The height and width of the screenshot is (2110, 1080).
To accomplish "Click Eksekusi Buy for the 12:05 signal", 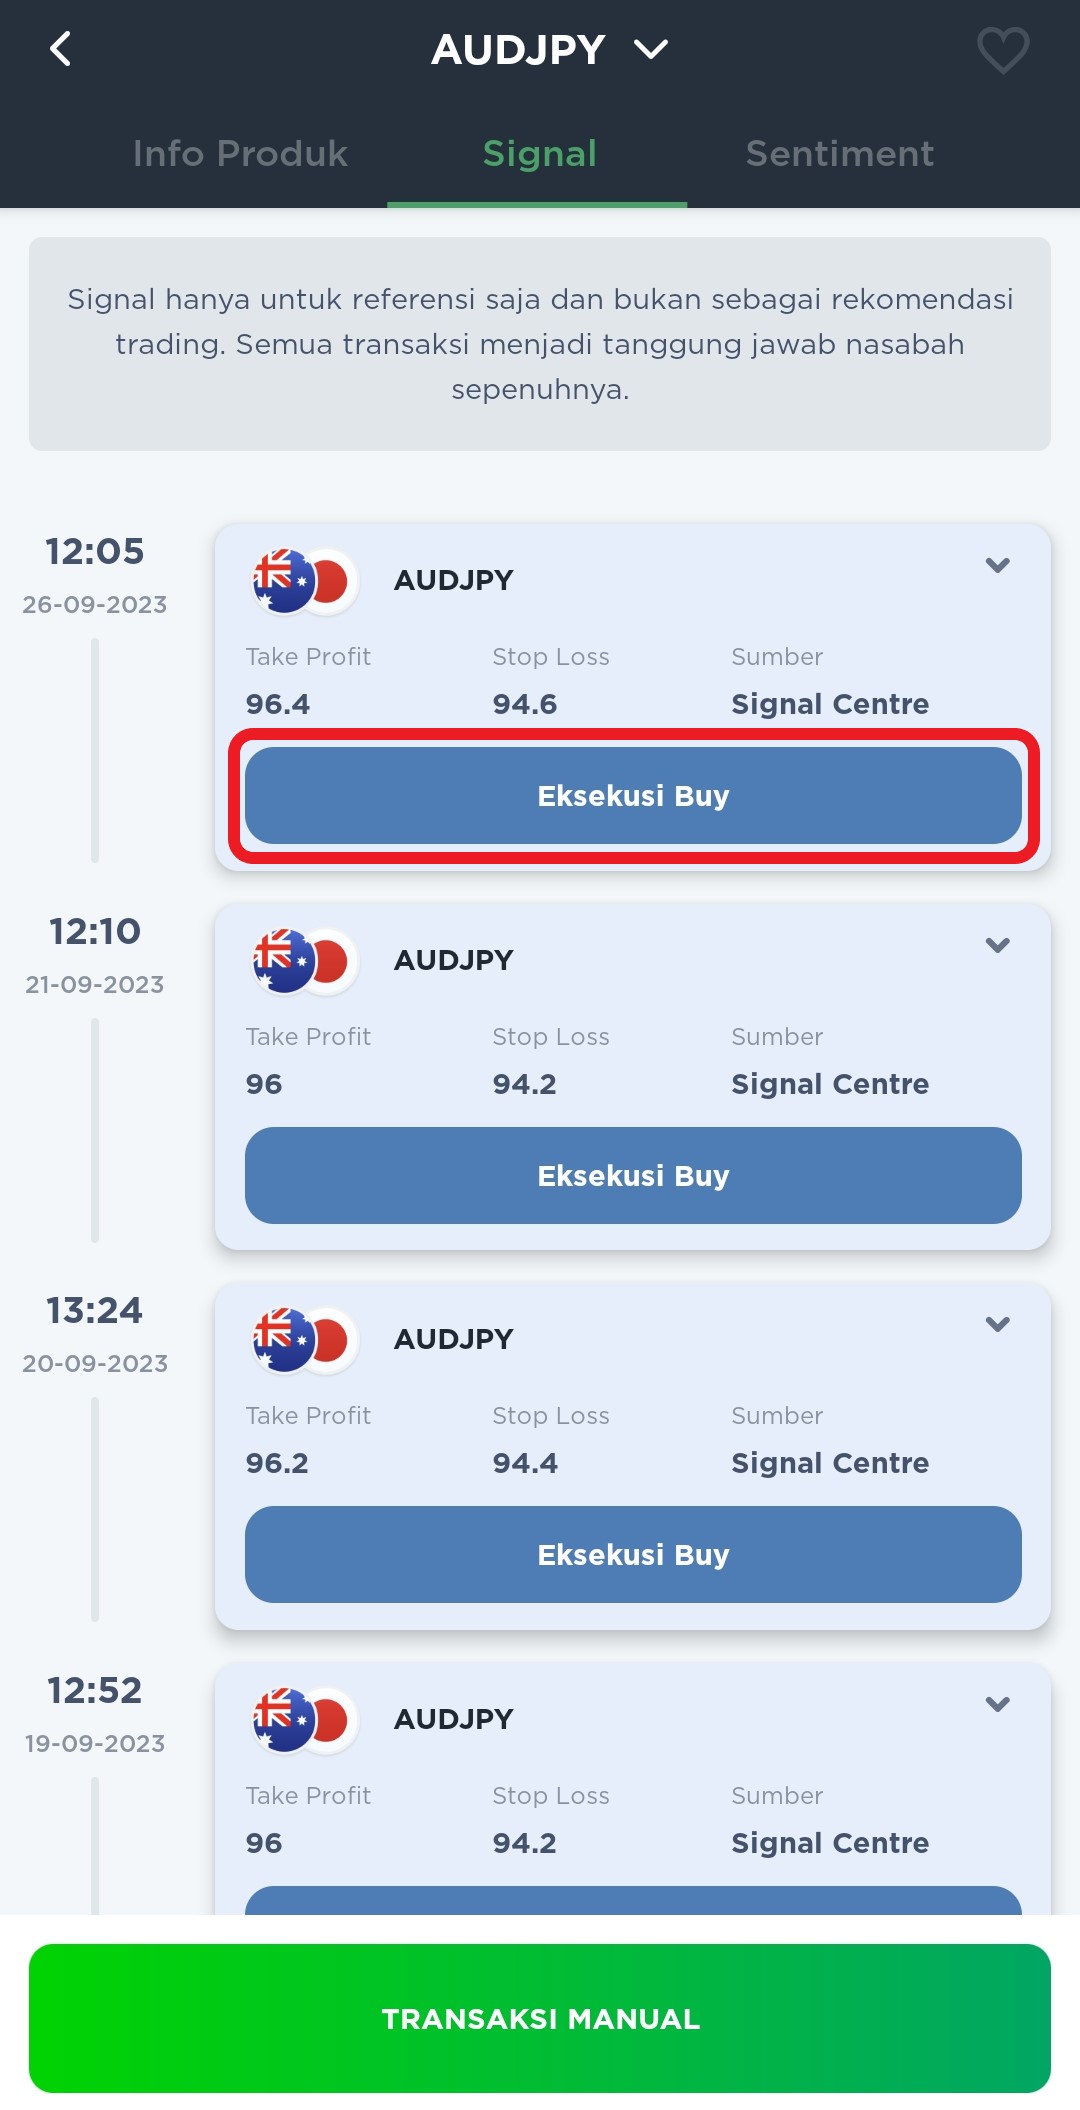I will (633, 796).
